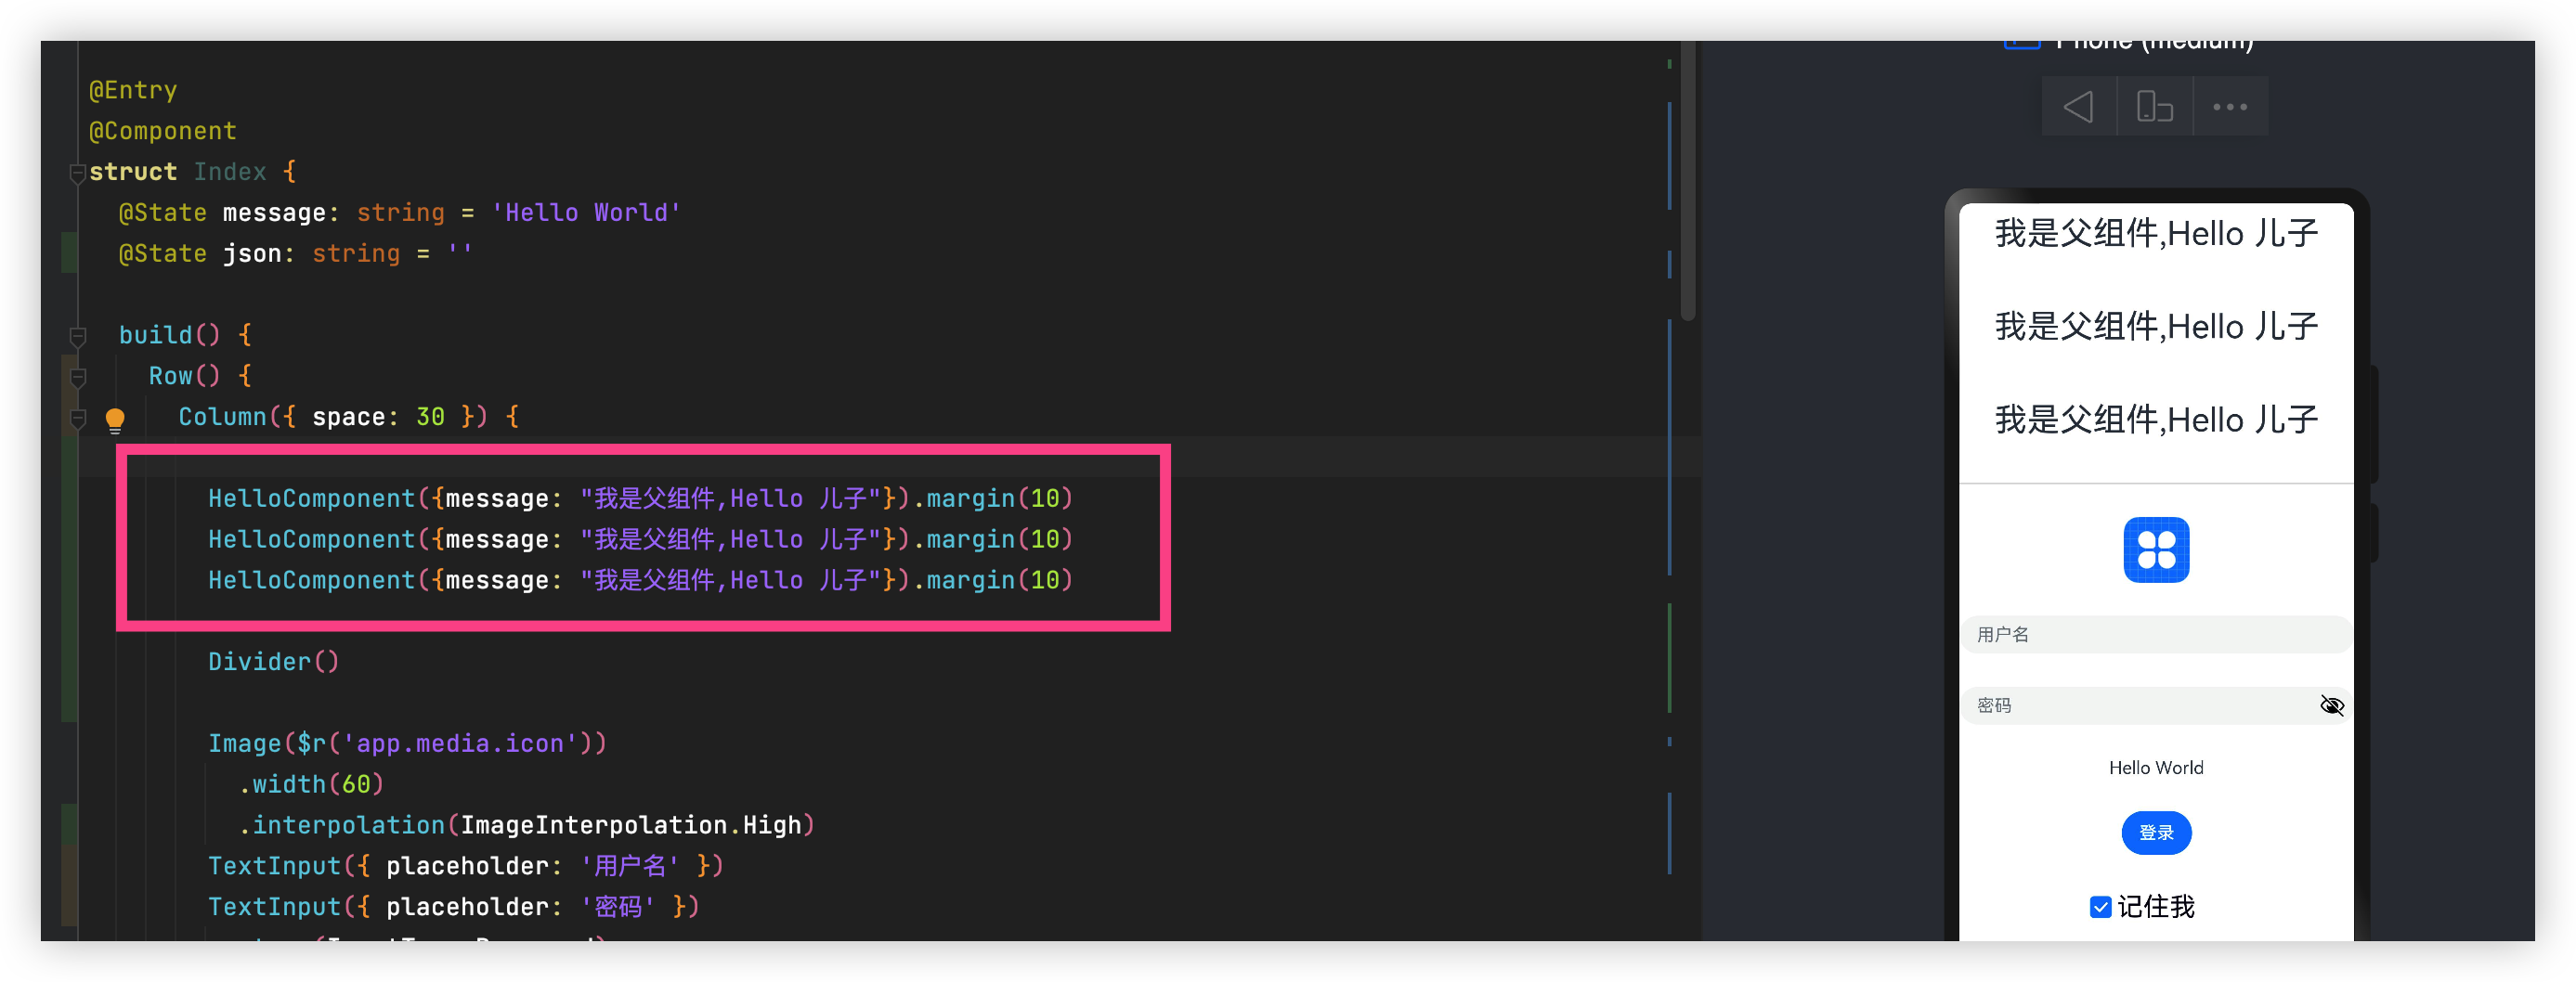Click the 记住我 label text
Image resolution: width=2576 pixels, height=982 pixels.
click(x=2156, y=907)
